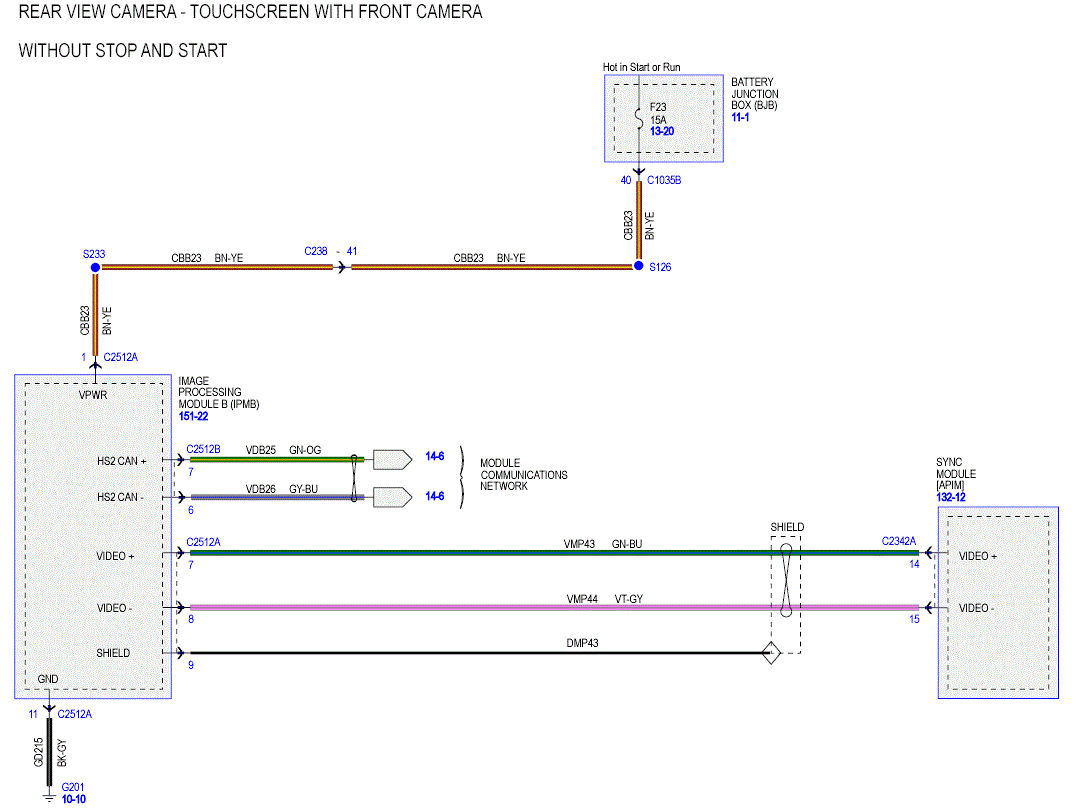Select the S126 splice label

coord(660,267)
